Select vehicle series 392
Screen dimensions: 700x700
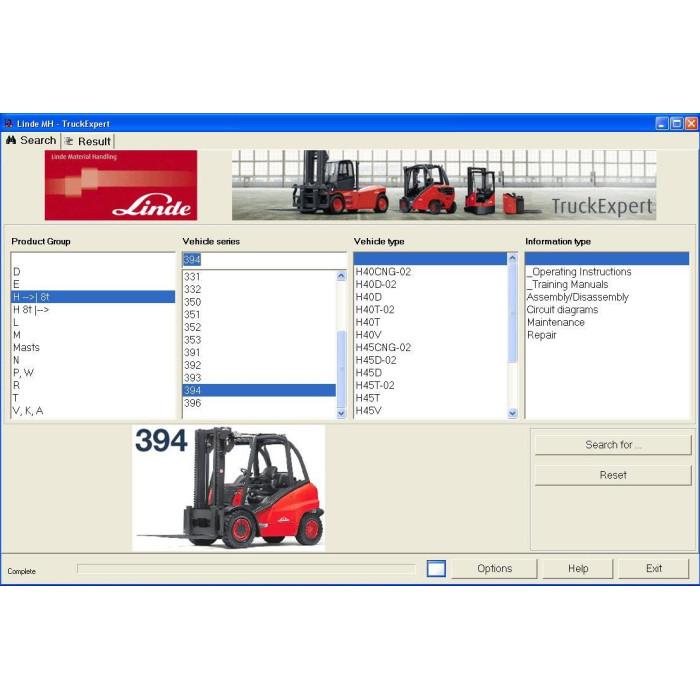tap(259, 365)
